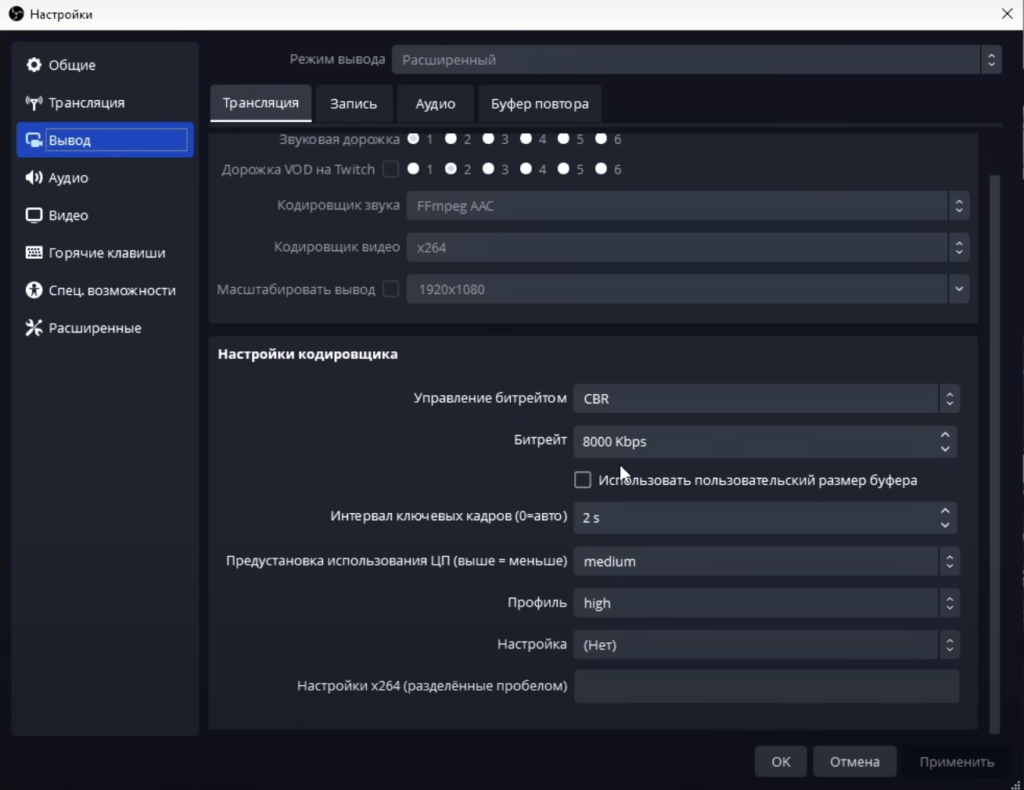1024x790 pixels.
Task: Click the OBS logo in the title bar
Action: tap(16, 14)
